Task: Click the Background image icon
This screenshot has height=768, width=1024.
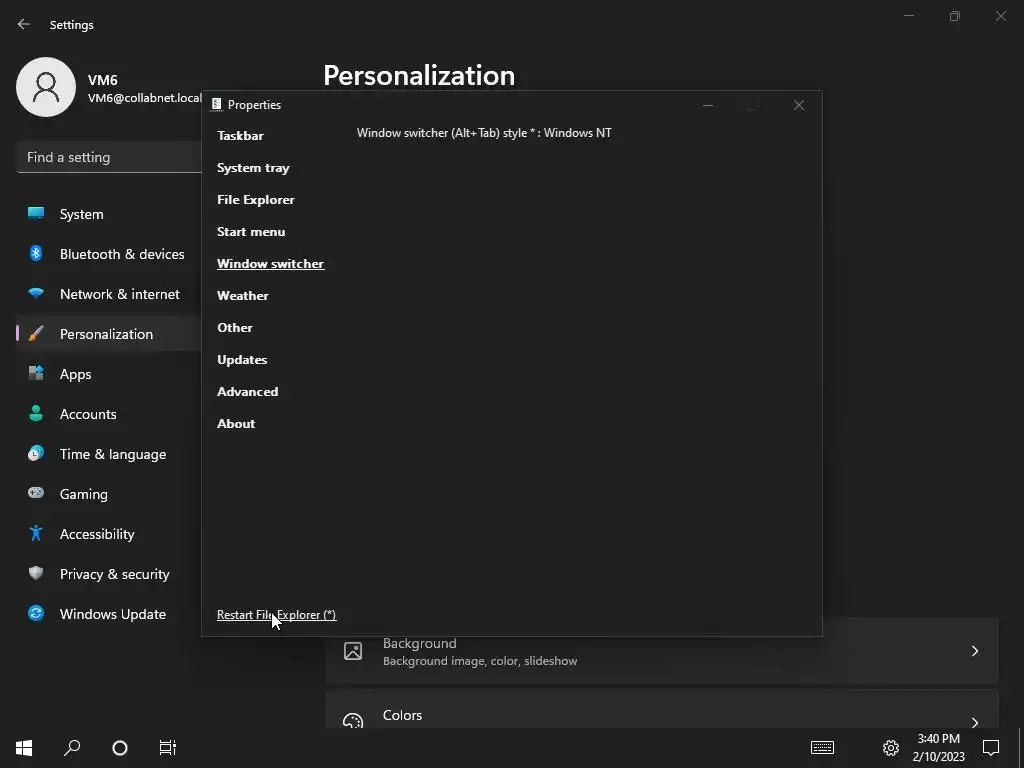Action: tap(353, 651)
